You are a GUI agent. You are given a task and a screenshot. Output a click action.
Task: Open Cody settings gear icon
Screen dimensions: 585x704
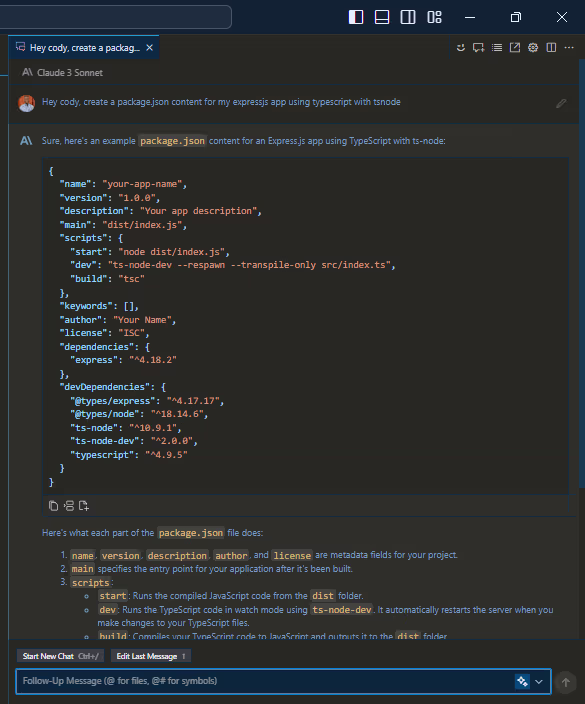(x=533, y=48)
